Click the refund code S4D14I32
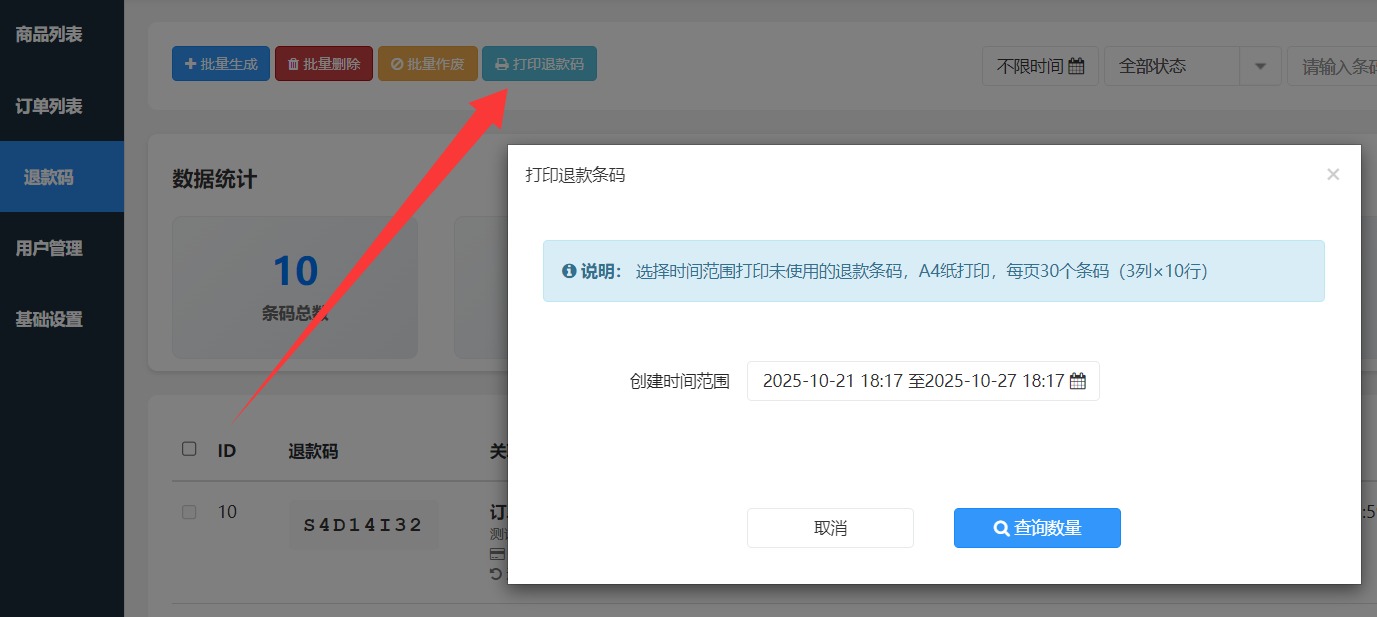Image resolution: width=1377 pixels, height=617 pixels. 363,525
